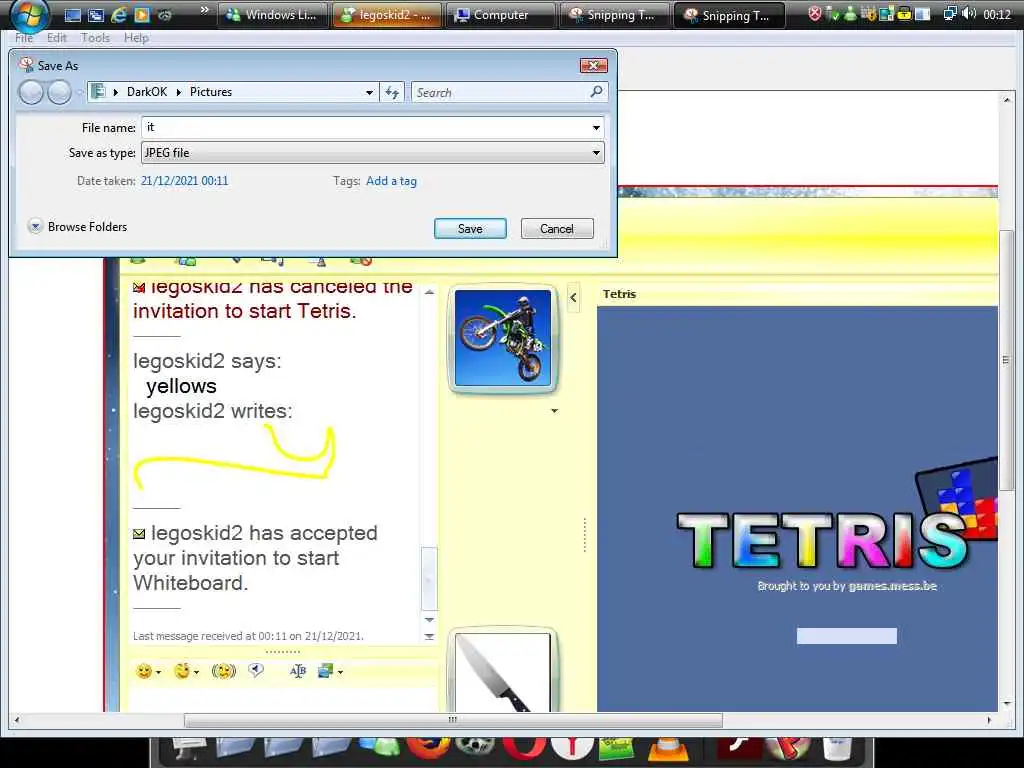1024x768 pixels.
Task: Open the Save as type JPEG file combo box
Action: coord(372,153)
